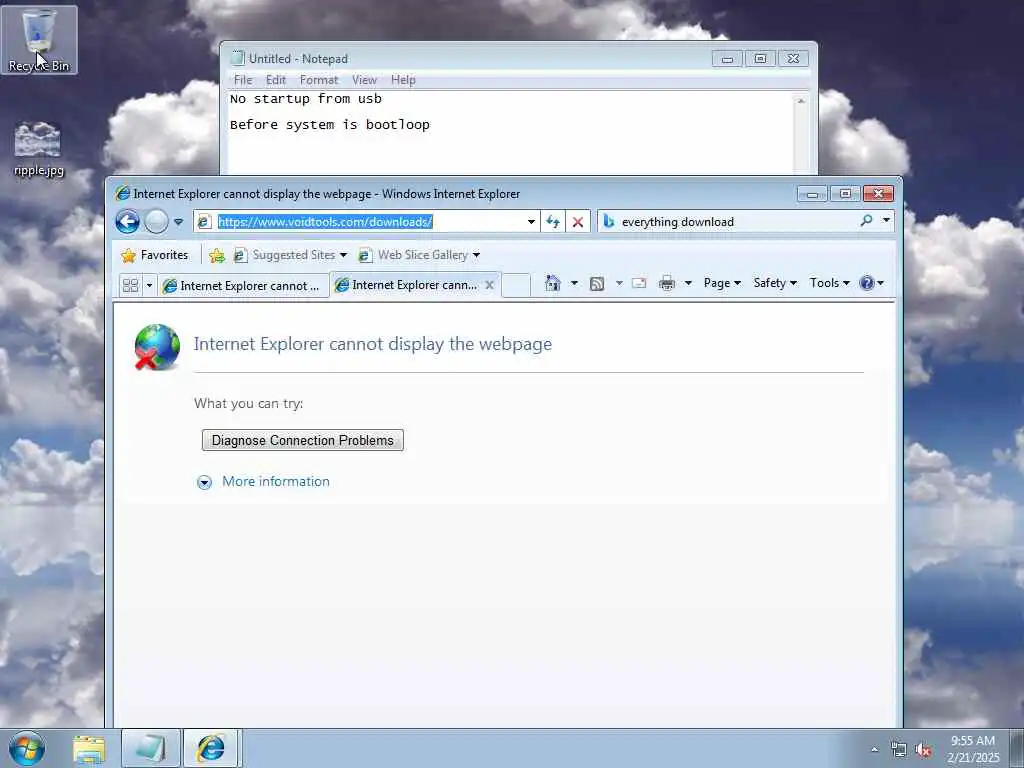Open Web Slice Gallery link
The image size is (1024, 768).
coord(419,255)
